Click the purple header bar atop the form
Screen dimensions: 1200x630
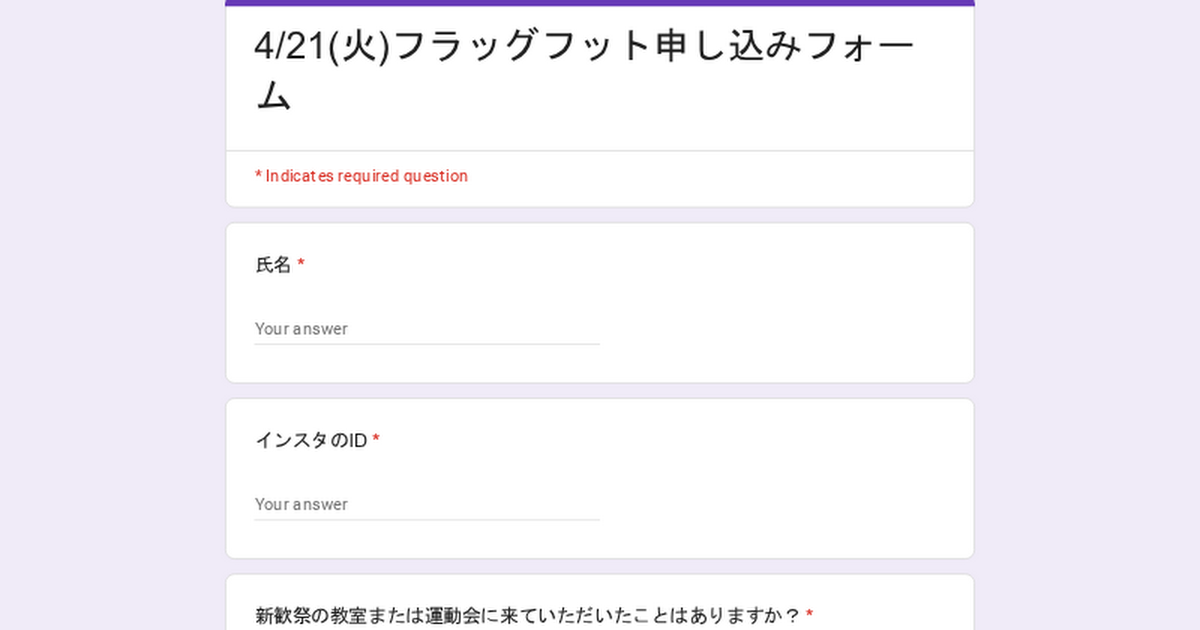600,3
